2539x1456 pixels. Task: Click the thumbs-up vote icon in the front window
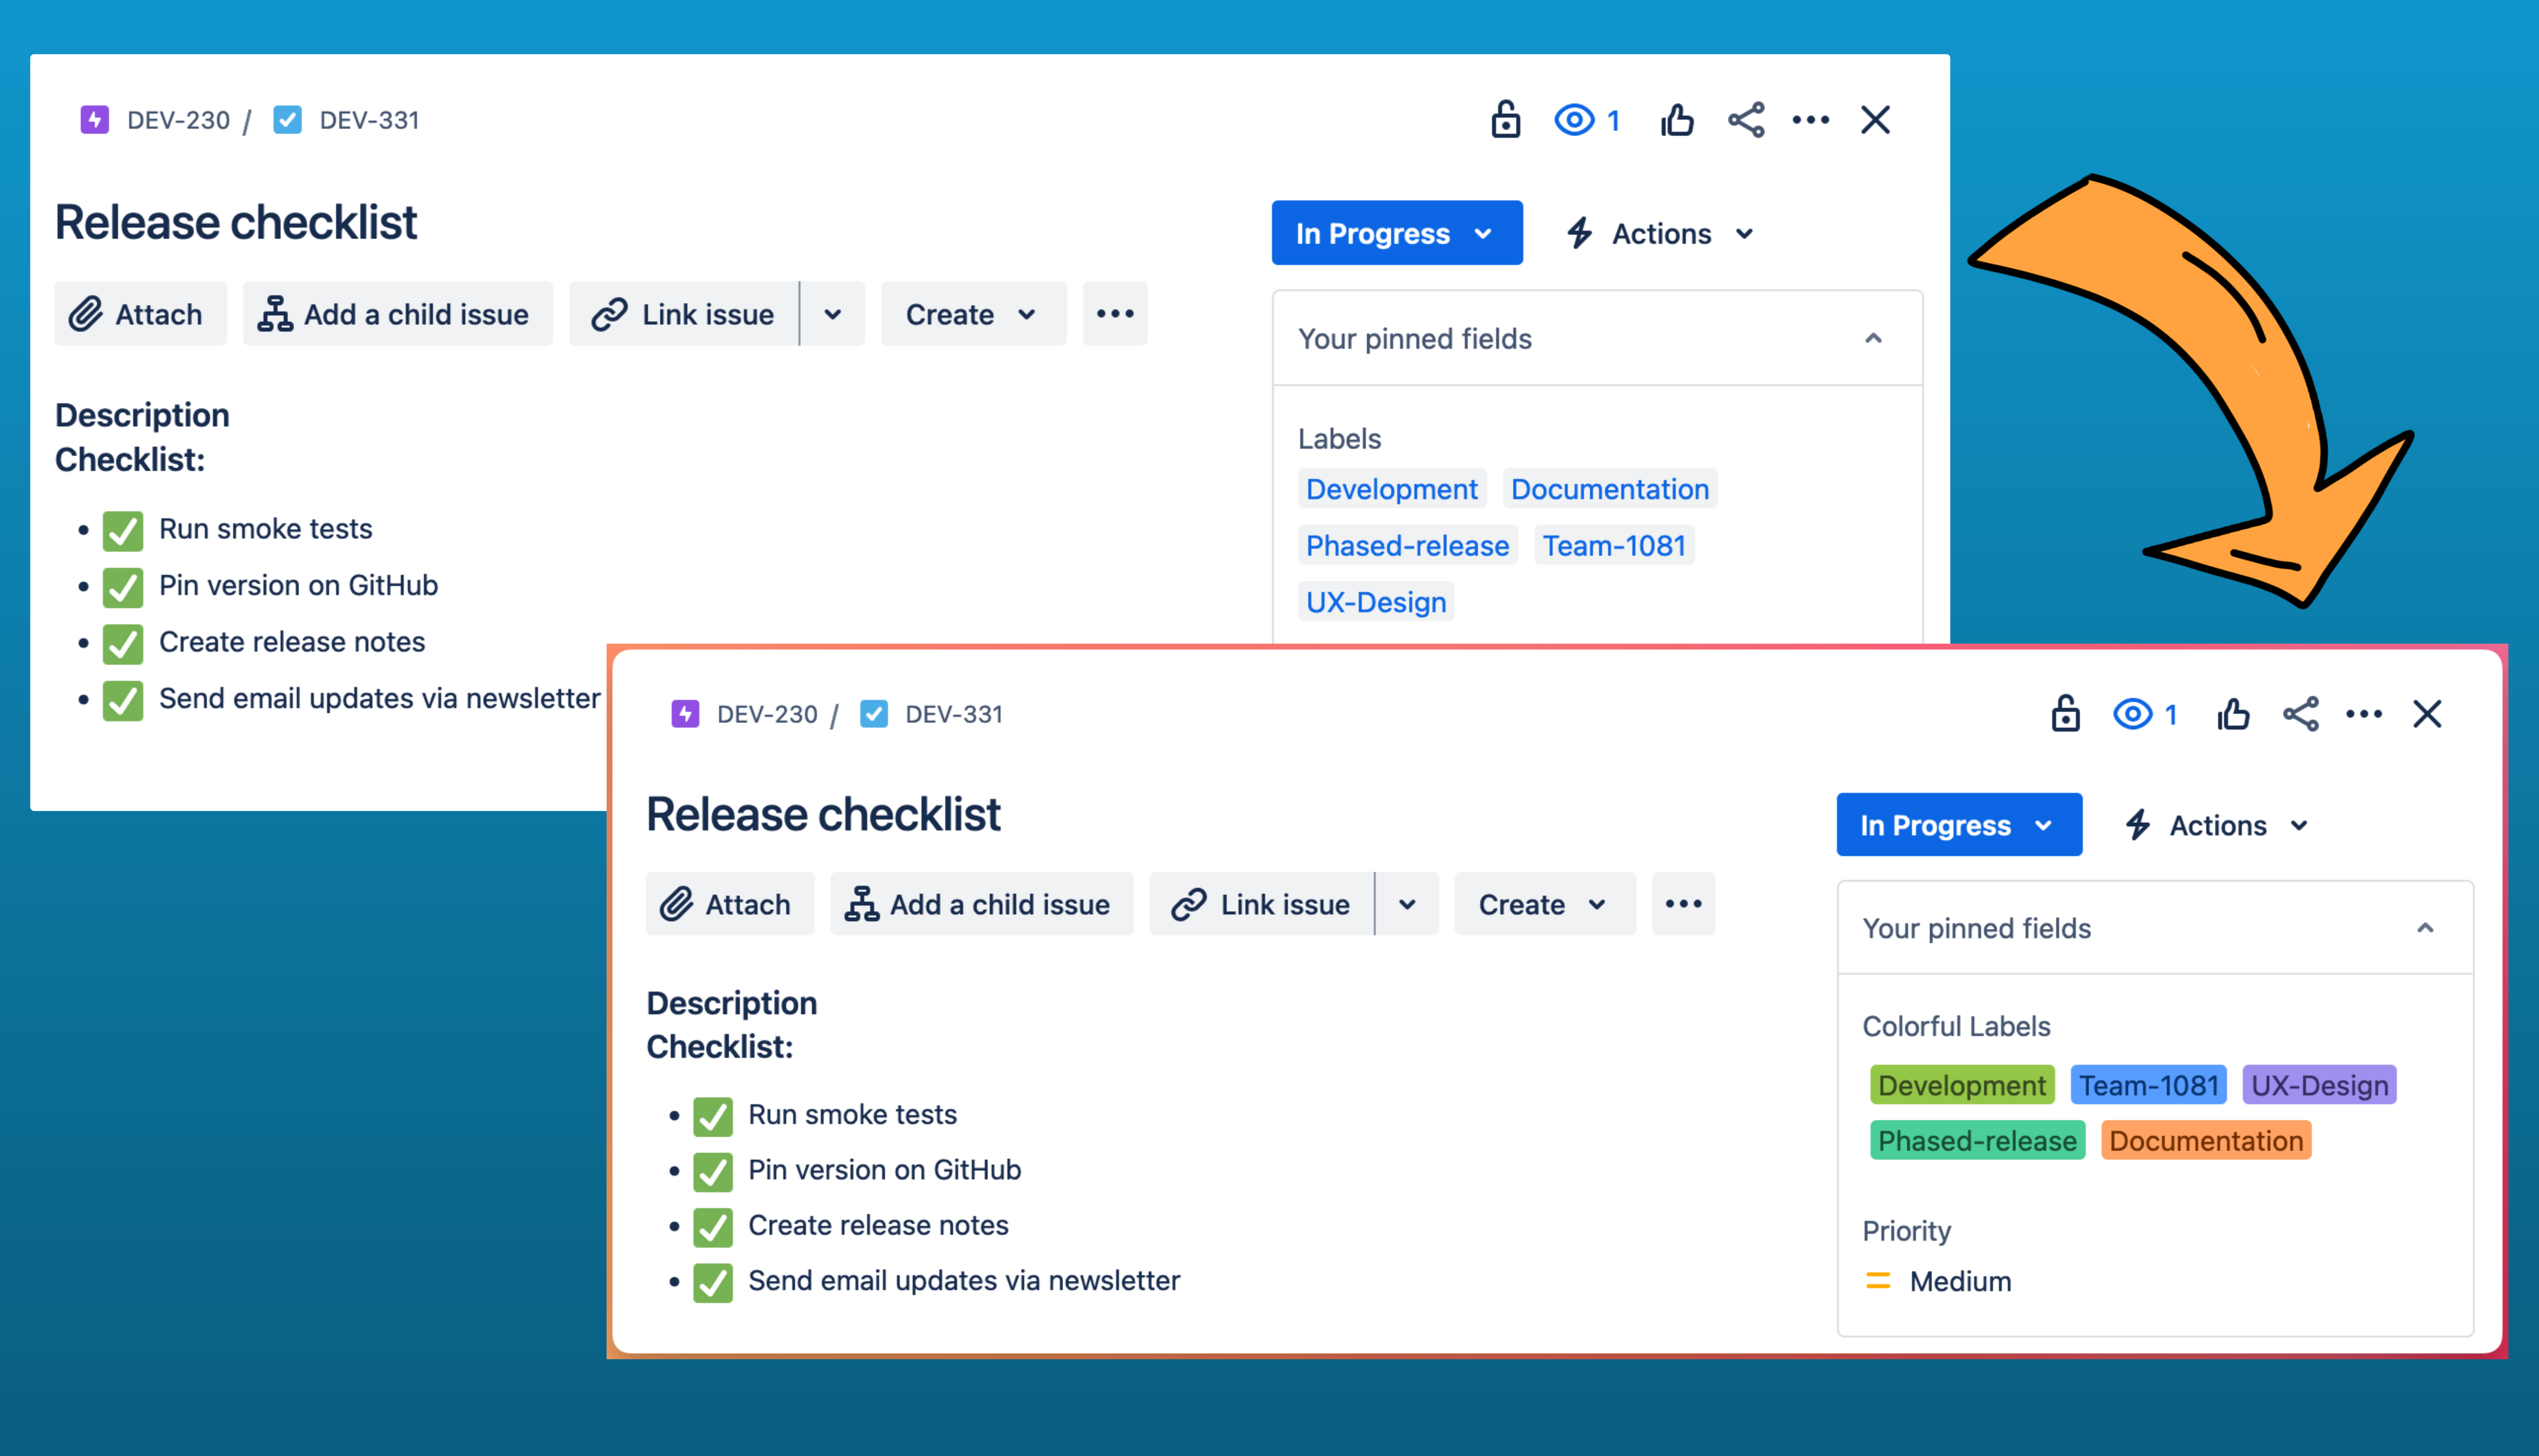2233,714
